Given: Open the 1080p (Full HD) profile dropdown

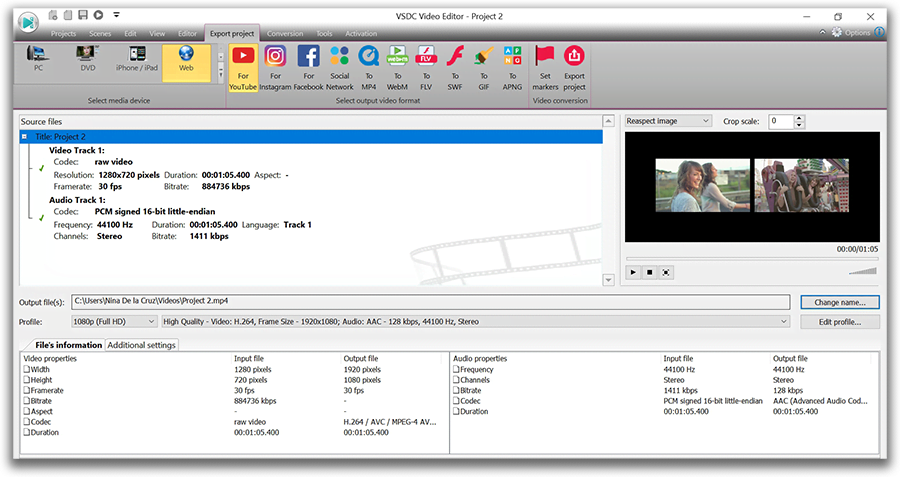Looking at the screenshot, I should coord(114,321).
